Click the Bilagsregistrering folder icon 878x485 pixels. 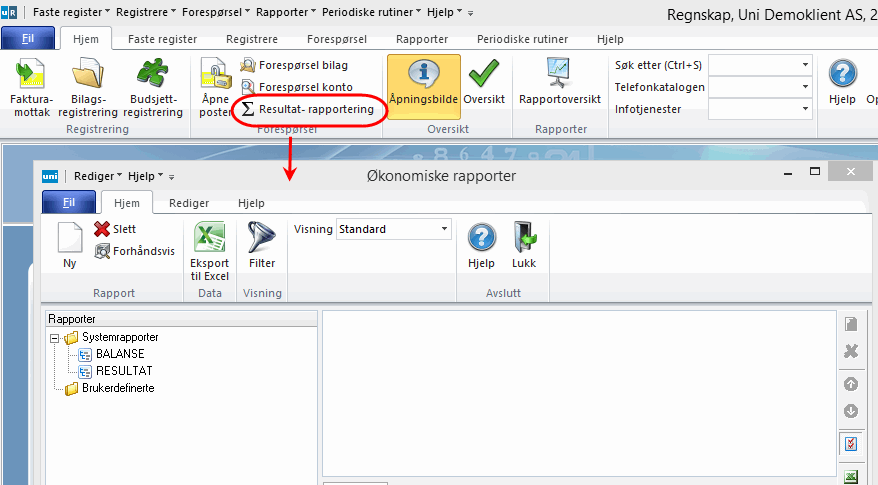point(88,76)
